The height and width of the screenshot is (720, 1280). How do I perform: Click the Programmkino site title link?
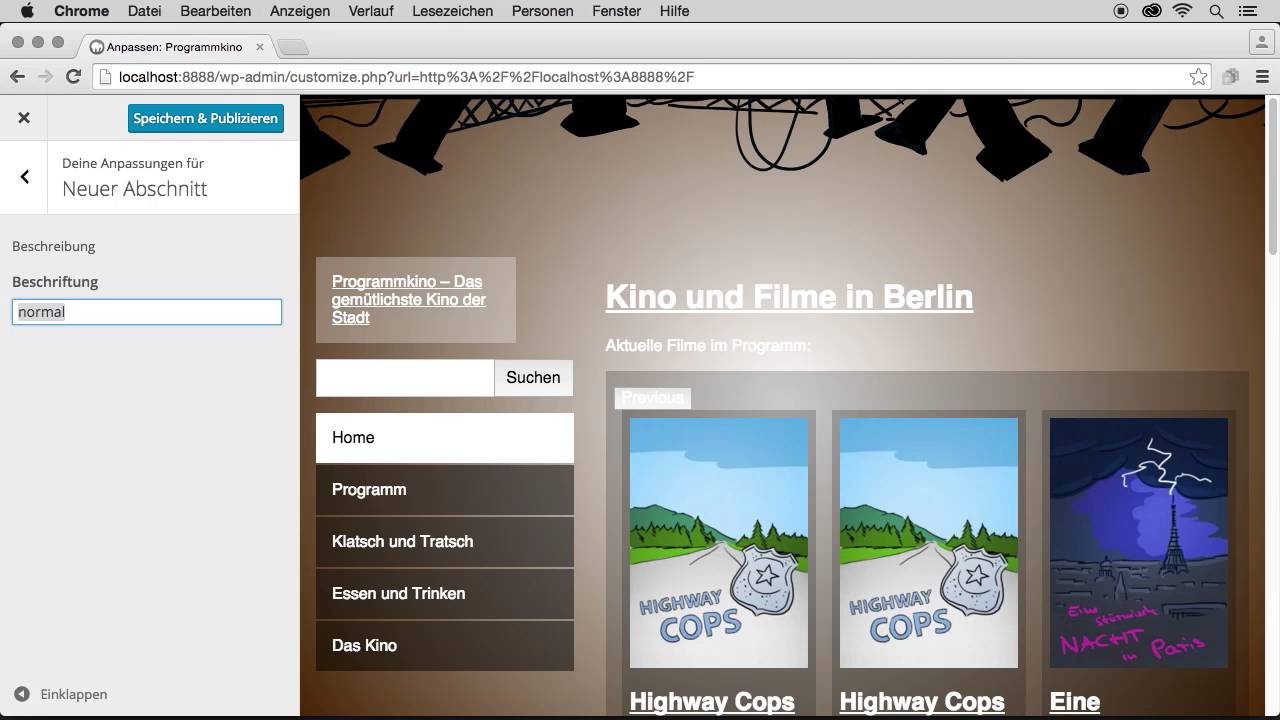click(x=409, y=299)
